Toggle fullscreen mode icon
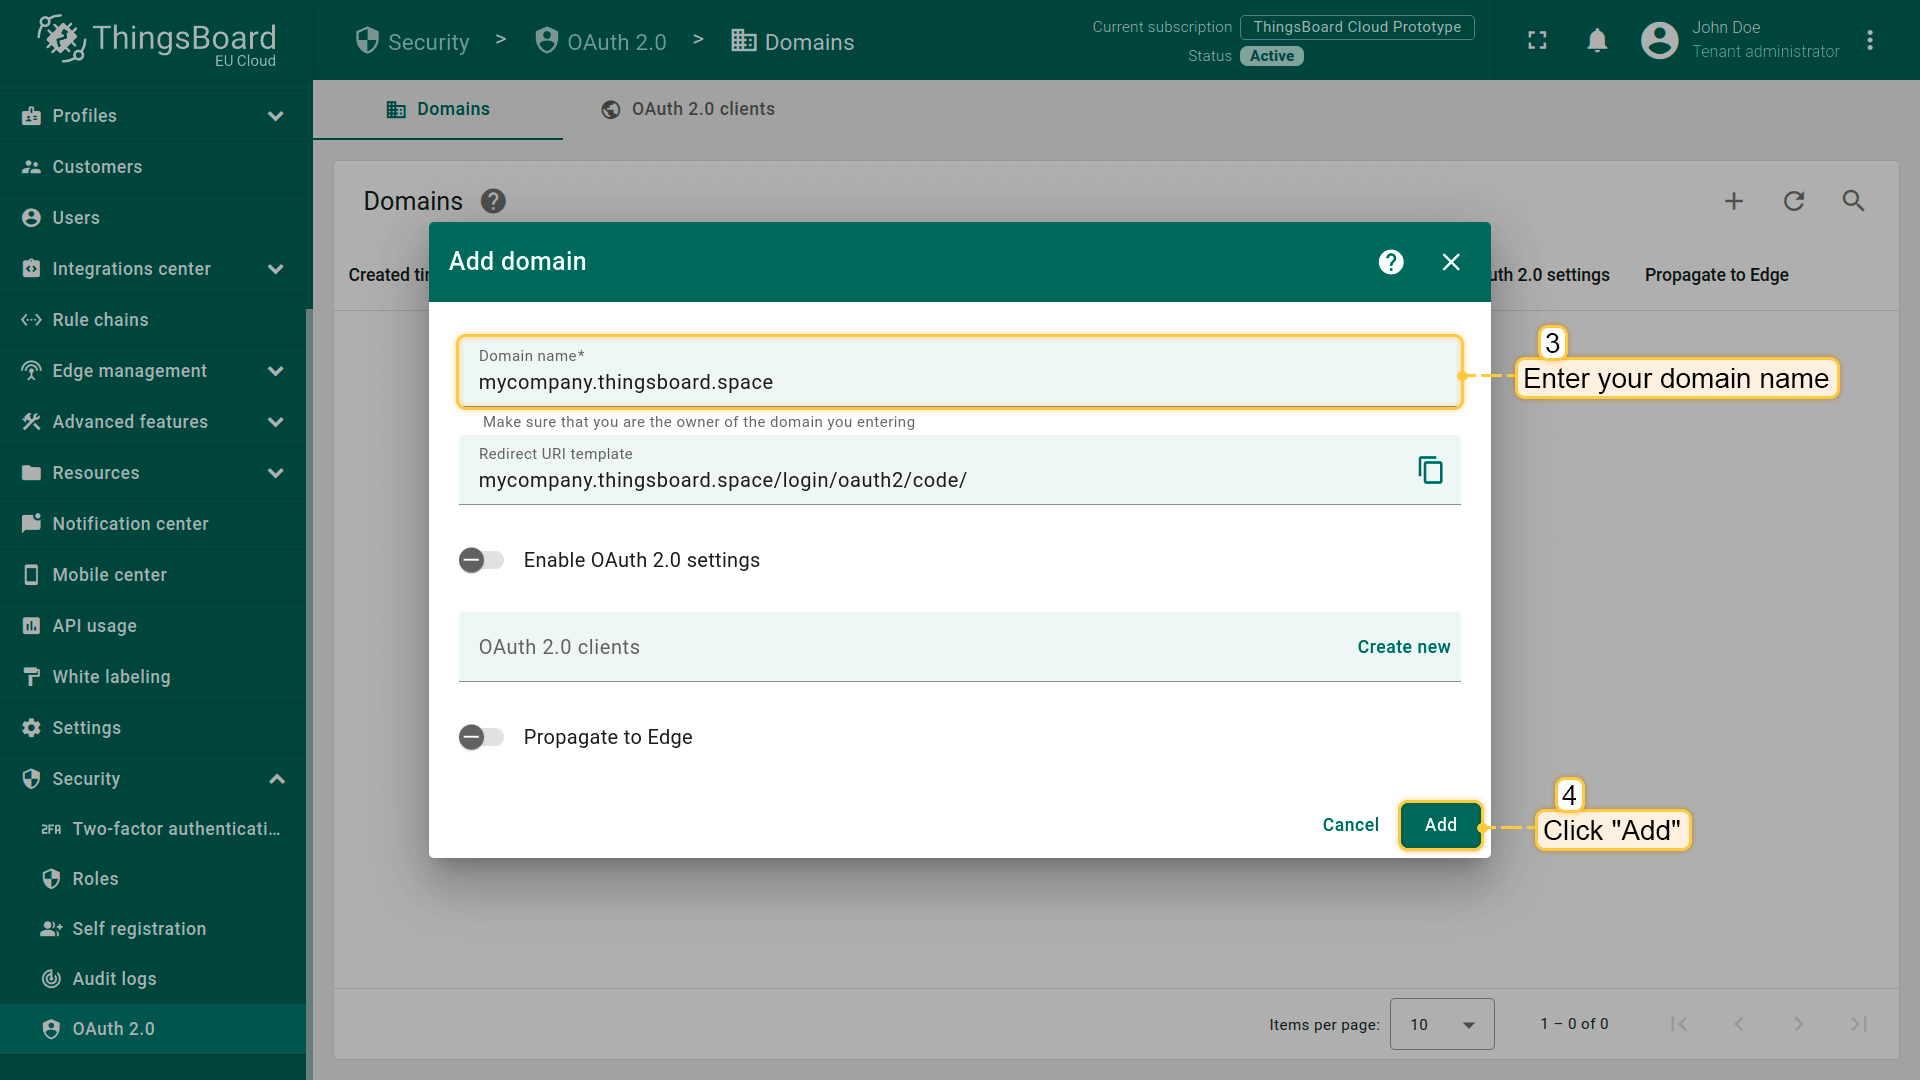This screenshot has height=1080, width=1920. tap(1537, 41)
